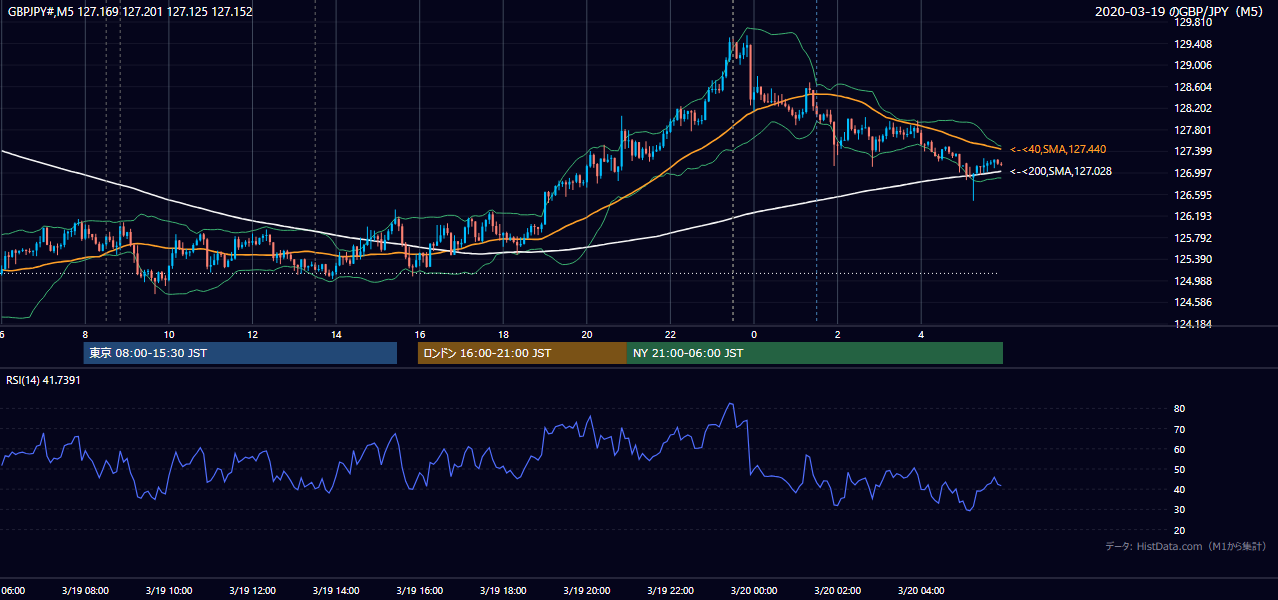This screenshot has width=1278, height=600.
Task: Click price axis value 125.390
Action: click(x=1193, y=259)
